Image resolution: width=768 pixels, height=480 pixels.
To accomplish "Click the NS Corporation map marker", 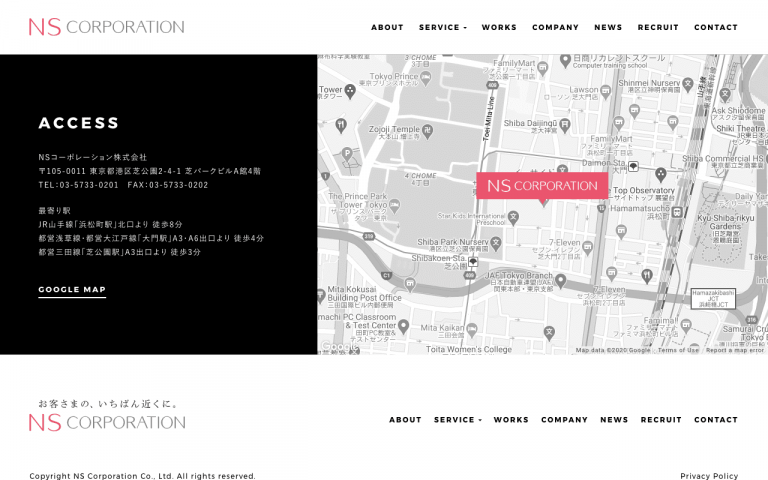I will 542,186.
